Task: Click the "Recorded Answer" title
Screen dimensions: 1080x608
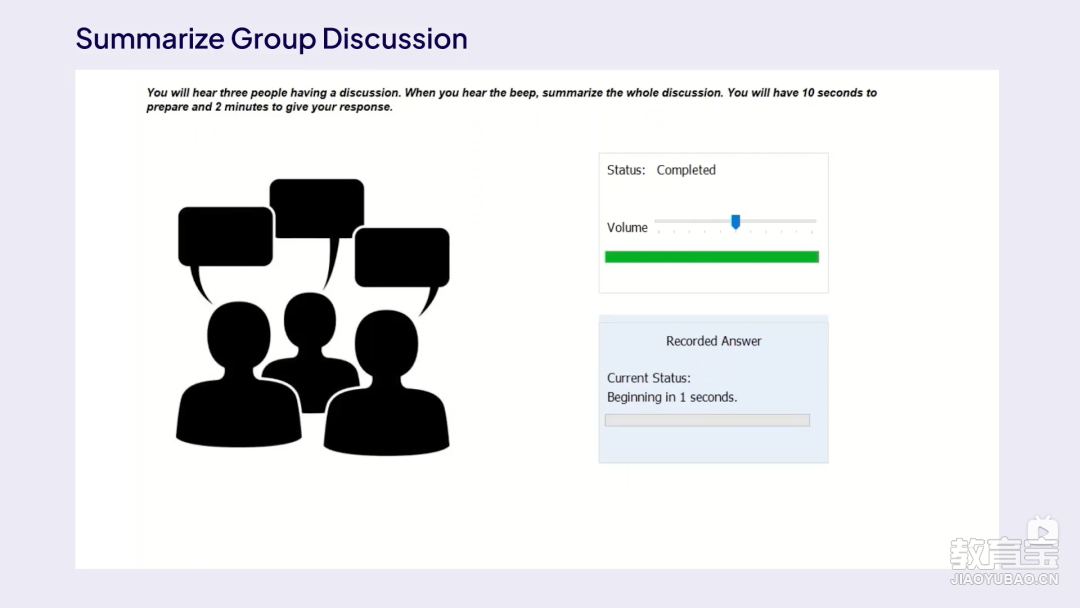Action: pos(714,341)
